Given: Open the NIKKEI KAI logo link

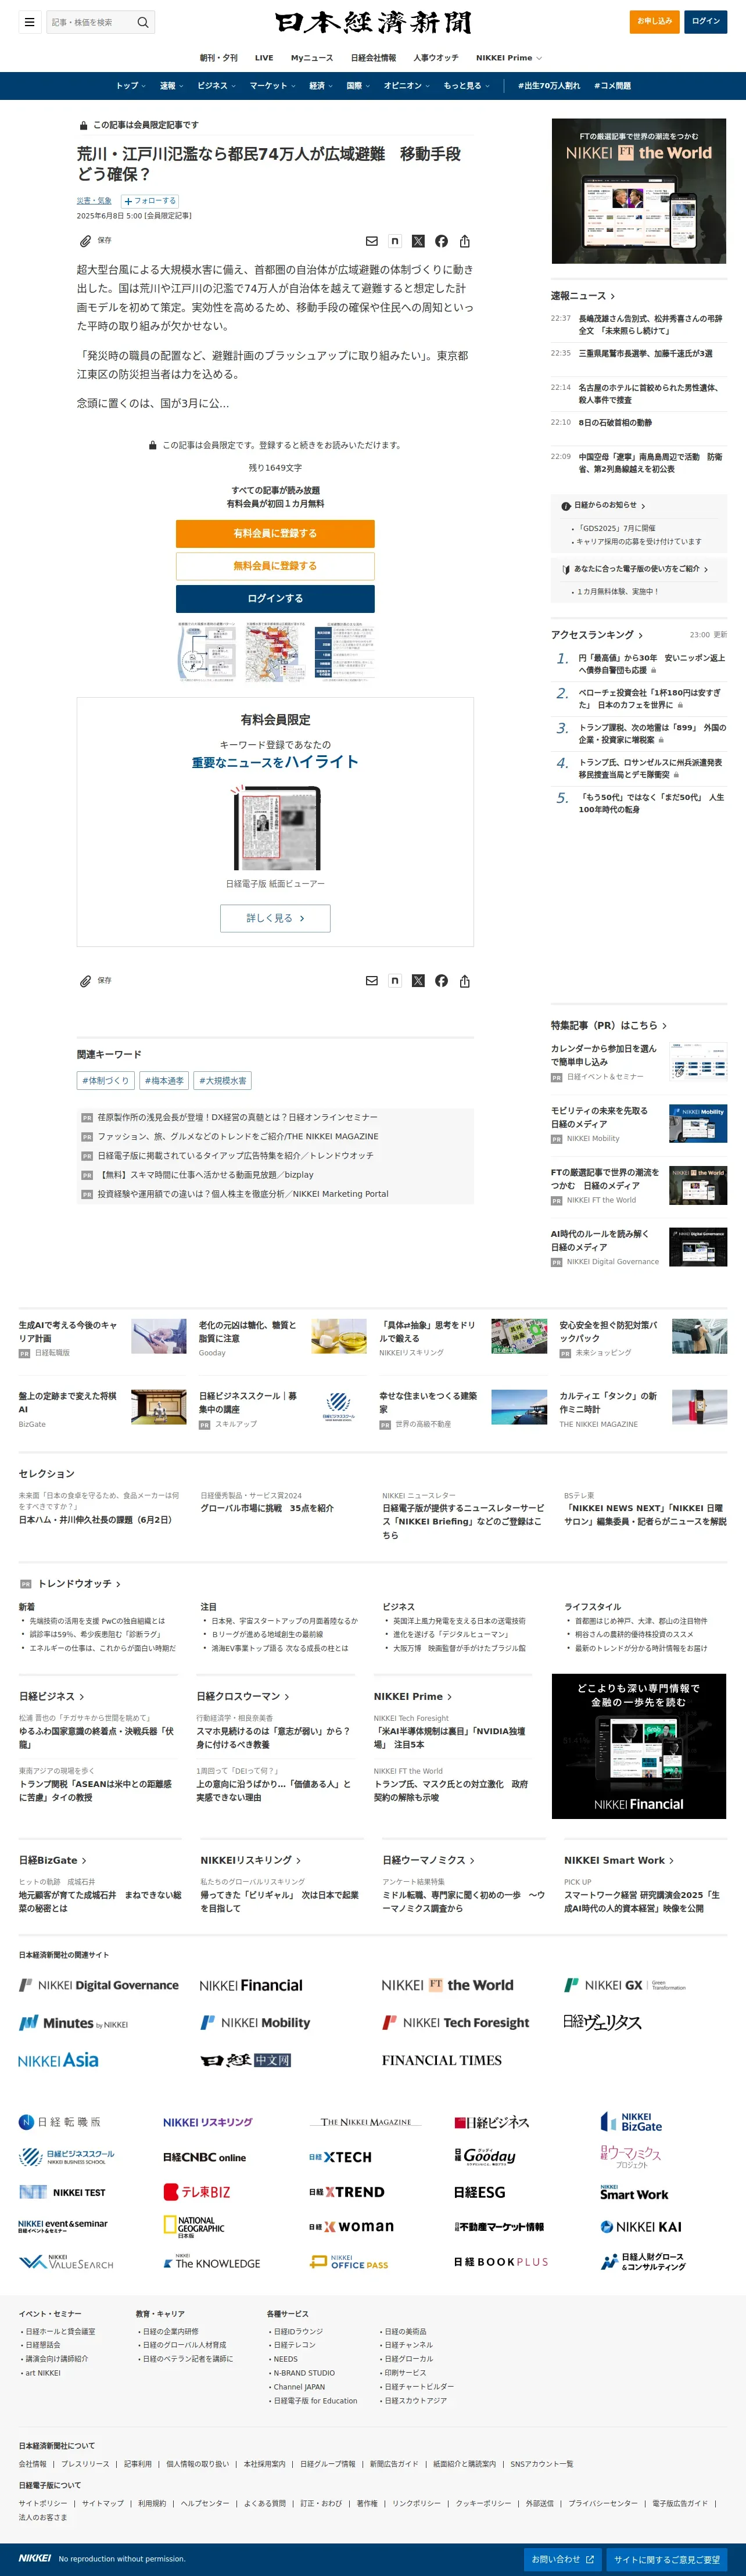Looking at the screenshot, I should 641,2227.
